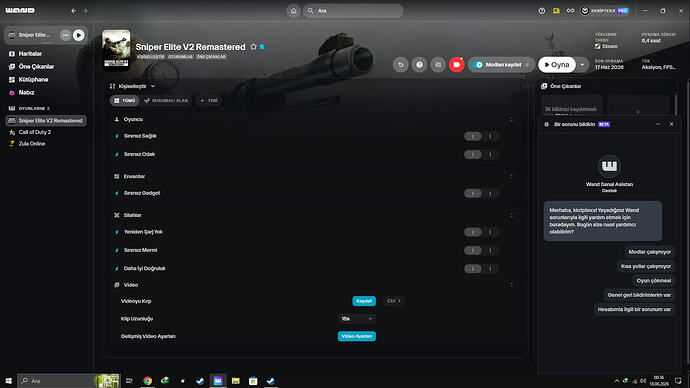Open the help question mark icon in header
Image resolution: width=690 pixels, height=388 pixels.
(x=419, y=65)
